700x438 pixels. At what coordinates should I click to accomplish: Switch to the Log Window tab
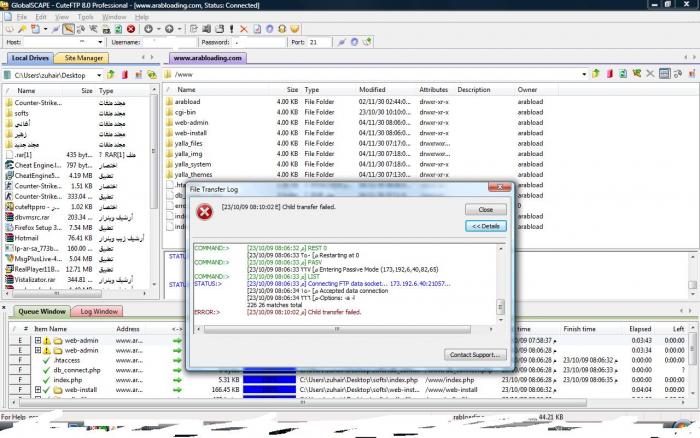99,312
